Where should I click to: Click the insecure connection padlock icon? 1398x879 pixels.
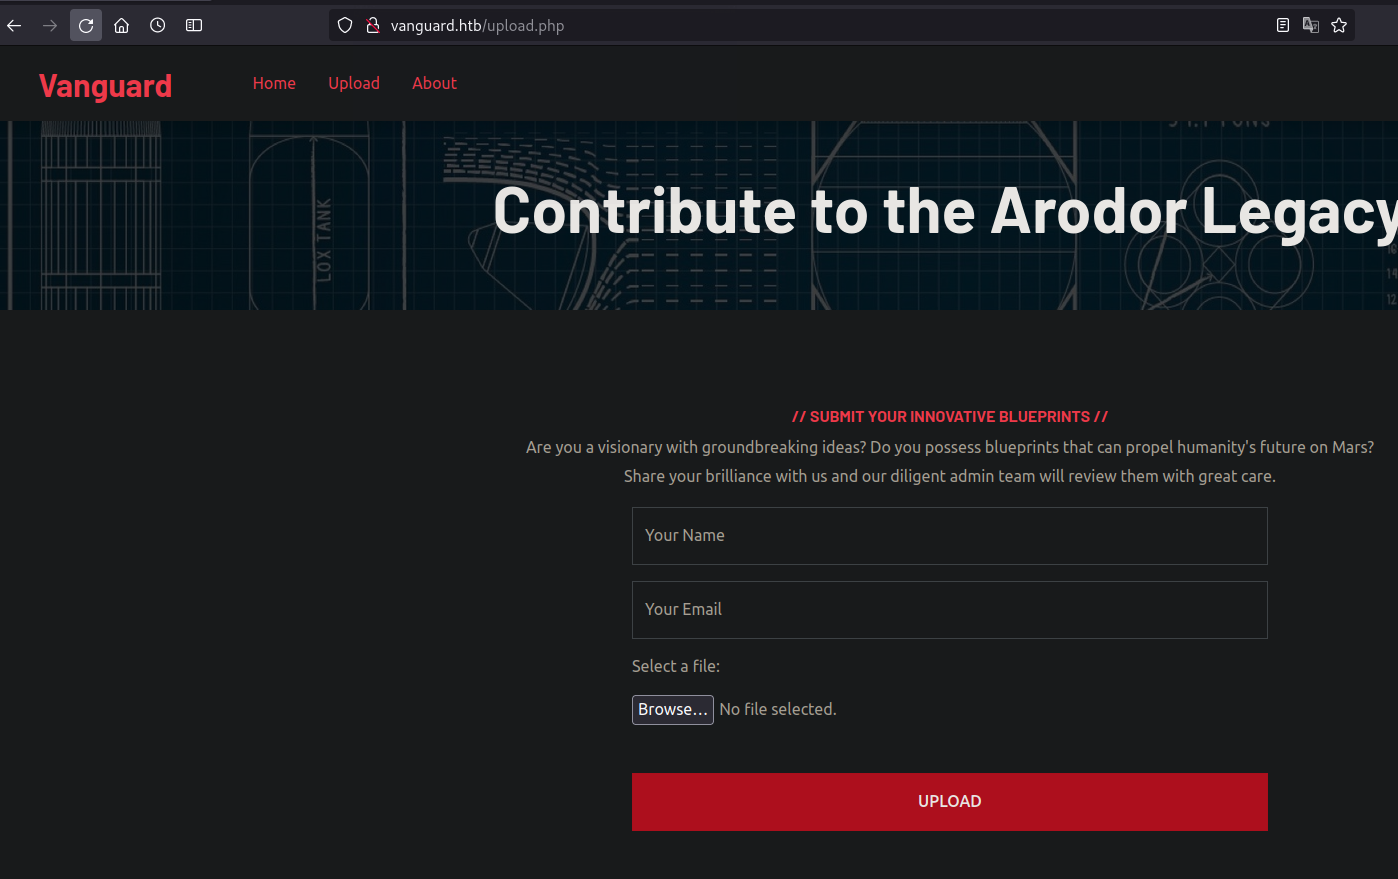point(373,26)
